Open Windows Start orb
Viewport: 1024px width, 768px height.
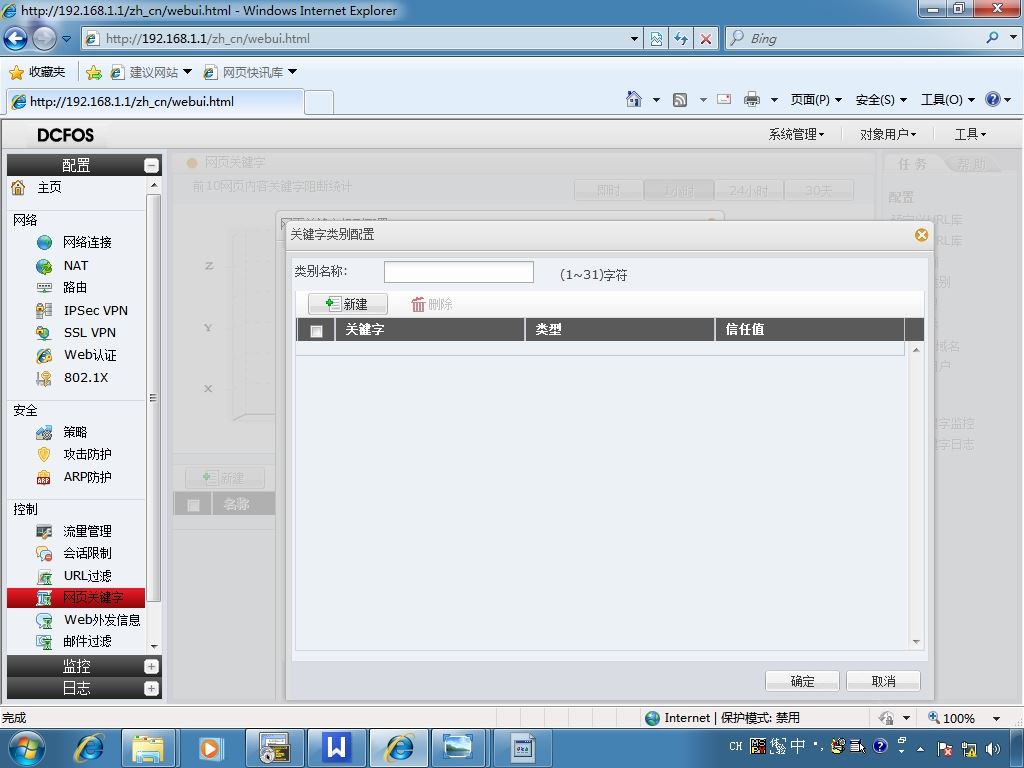click(x=26, y=748)
